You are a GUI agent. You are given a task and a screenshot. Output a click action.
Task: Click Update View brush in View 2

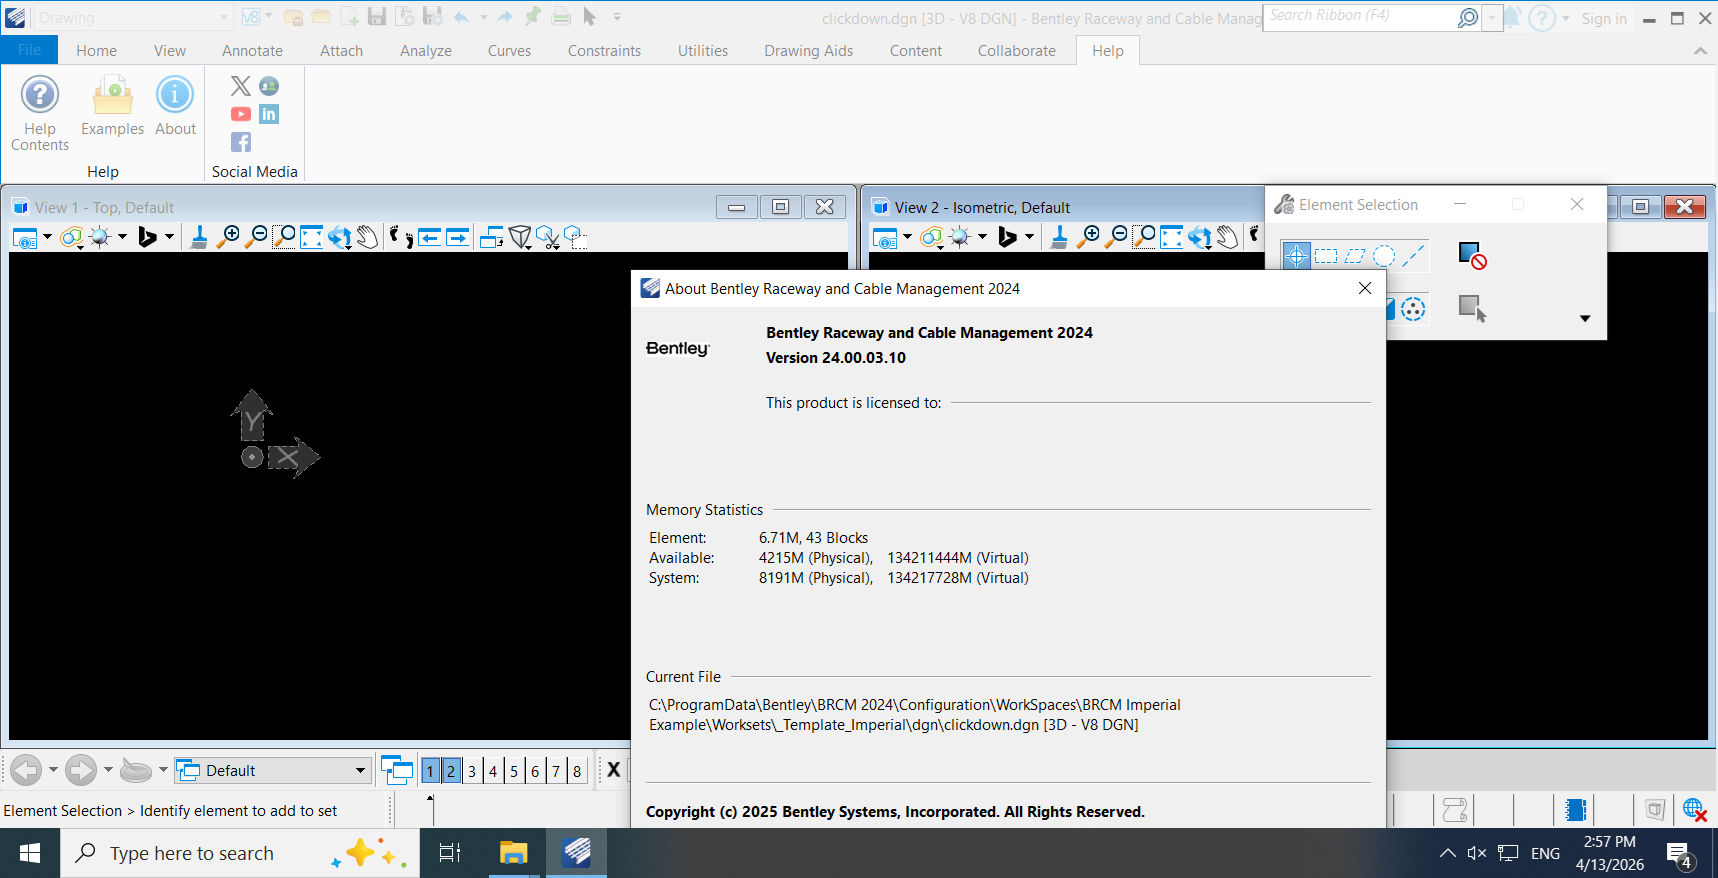[1059, 237]
